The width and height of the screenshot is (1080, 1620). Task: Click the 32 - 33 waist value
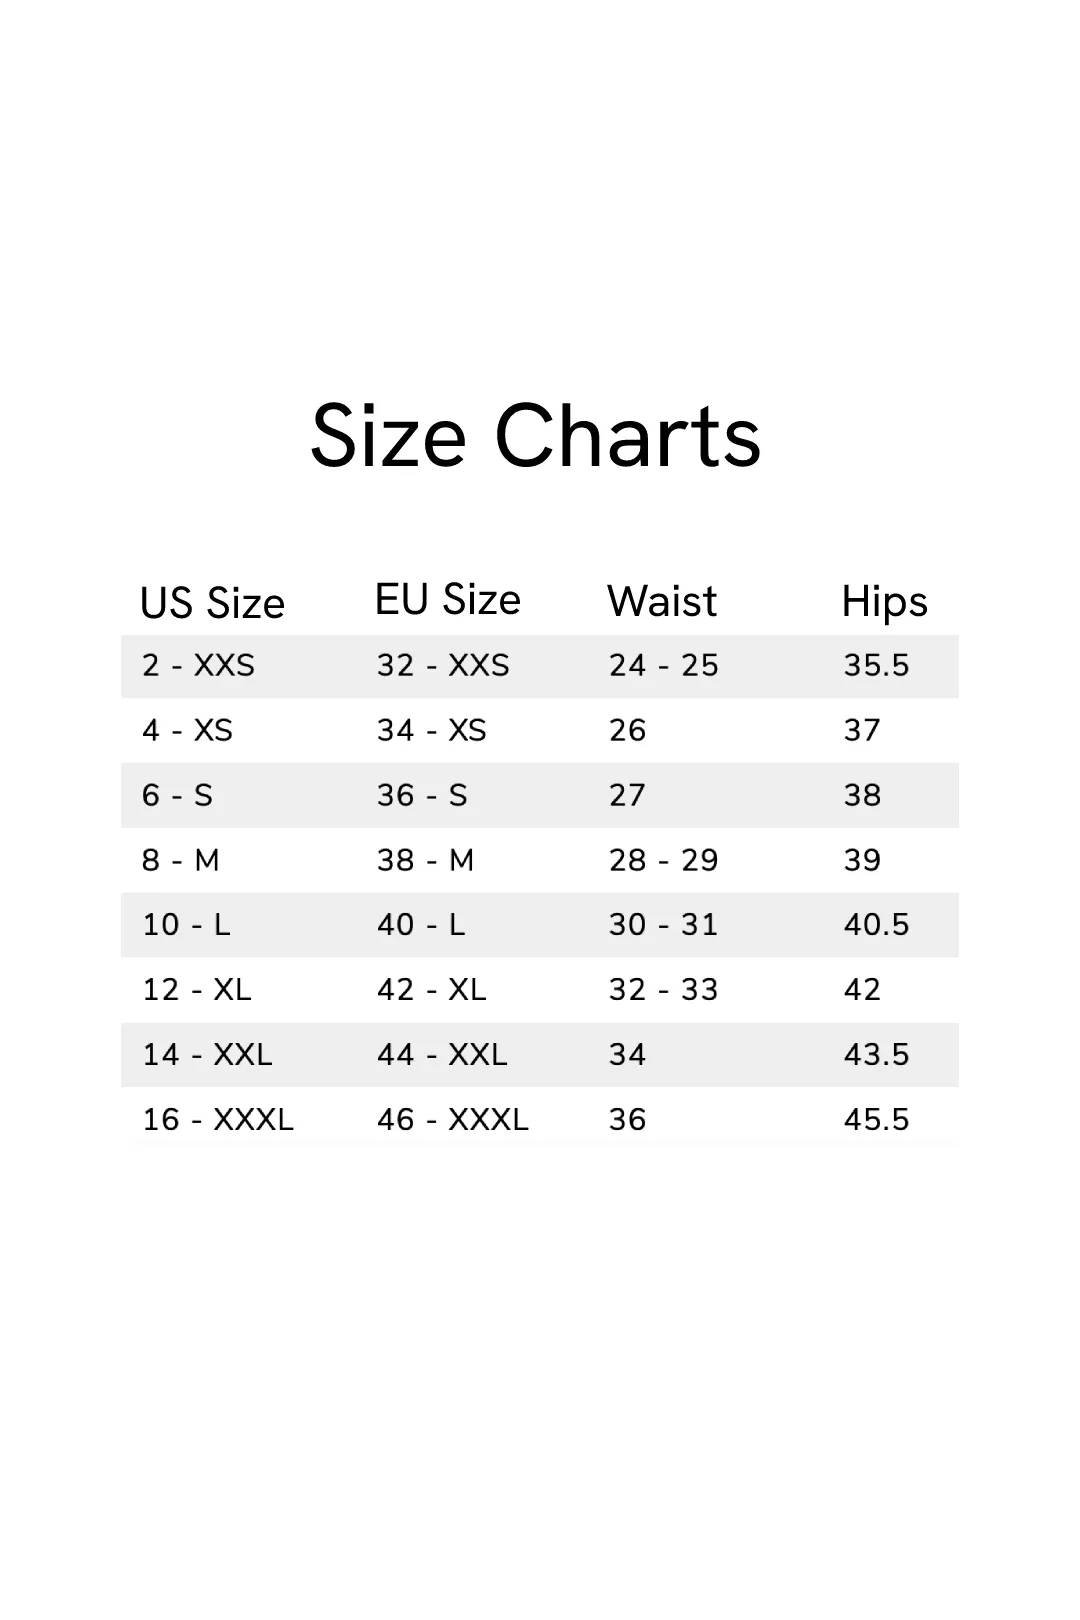[663, 989]
